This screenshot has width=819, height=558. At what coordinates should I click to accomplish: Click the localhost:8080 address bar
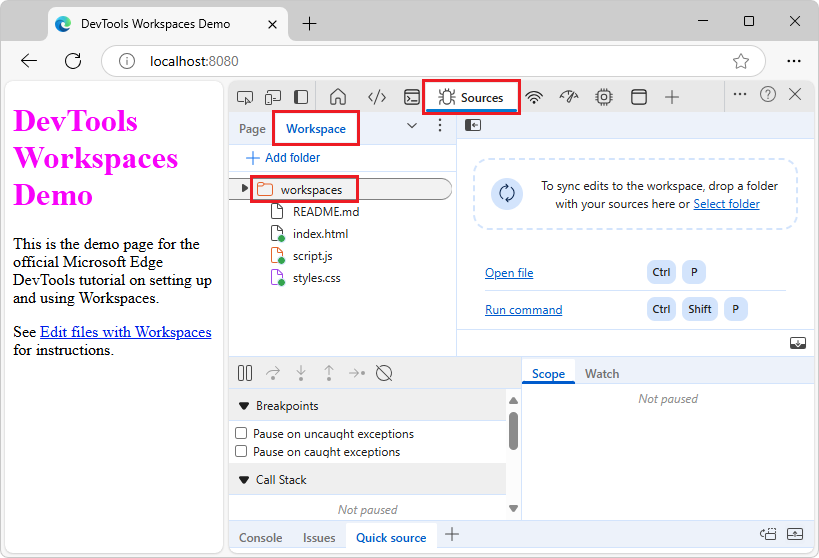[434, 61]
